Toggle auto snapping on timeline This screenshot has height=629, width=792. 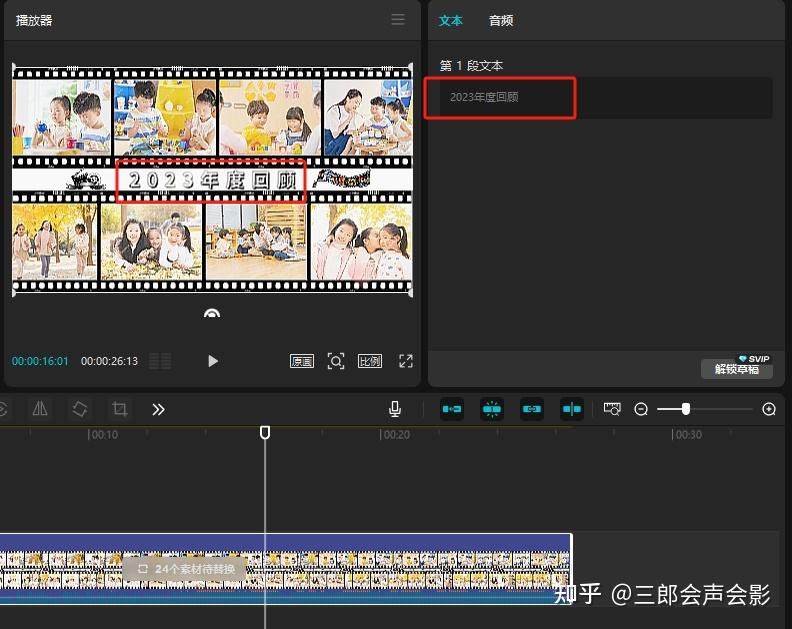pyautogui.click(x=491, y=409)
